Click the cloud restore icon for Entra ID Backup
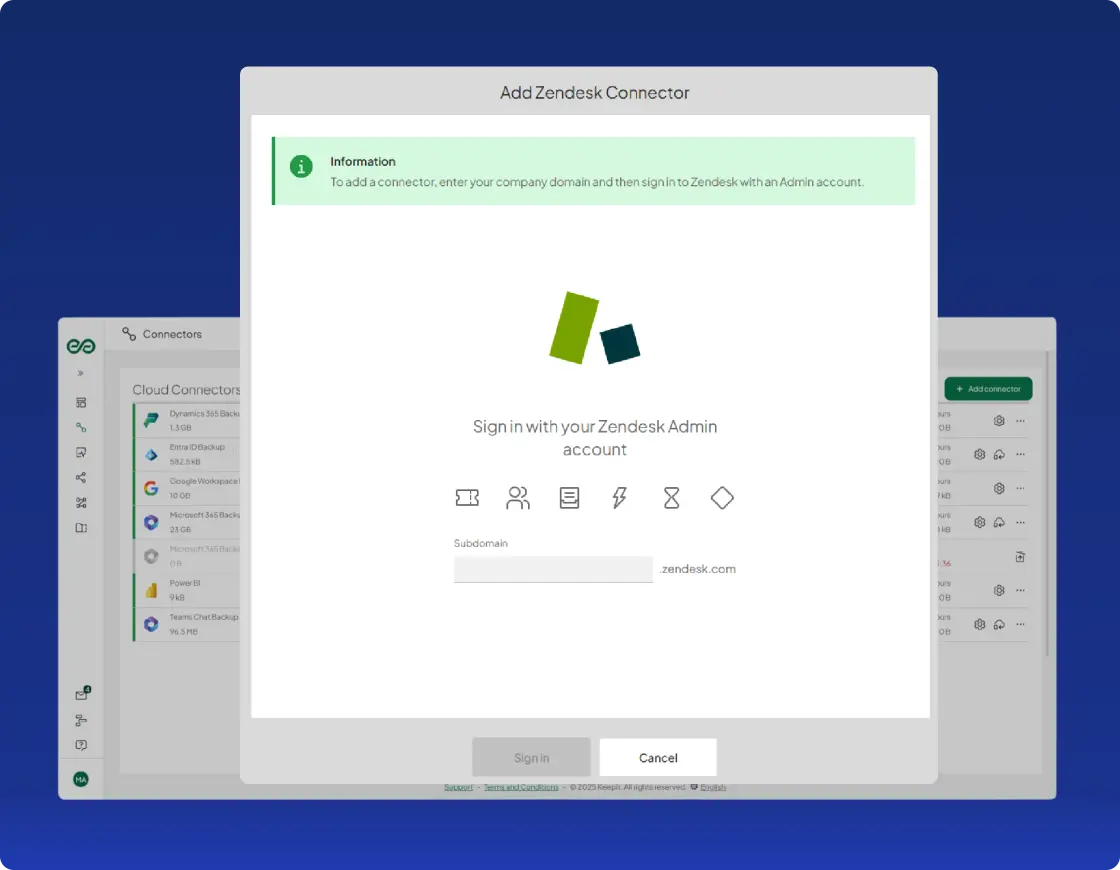The height and width of the screenshot is (870, 1120). pos(999,454)
